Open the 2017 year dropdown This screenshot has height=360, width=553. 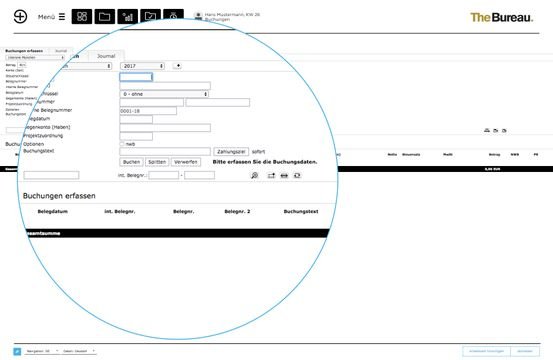[142, 66]
